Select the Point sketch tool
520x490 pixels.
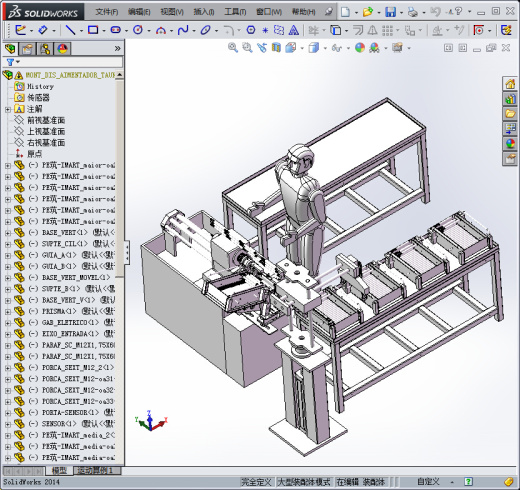point(265,31)
